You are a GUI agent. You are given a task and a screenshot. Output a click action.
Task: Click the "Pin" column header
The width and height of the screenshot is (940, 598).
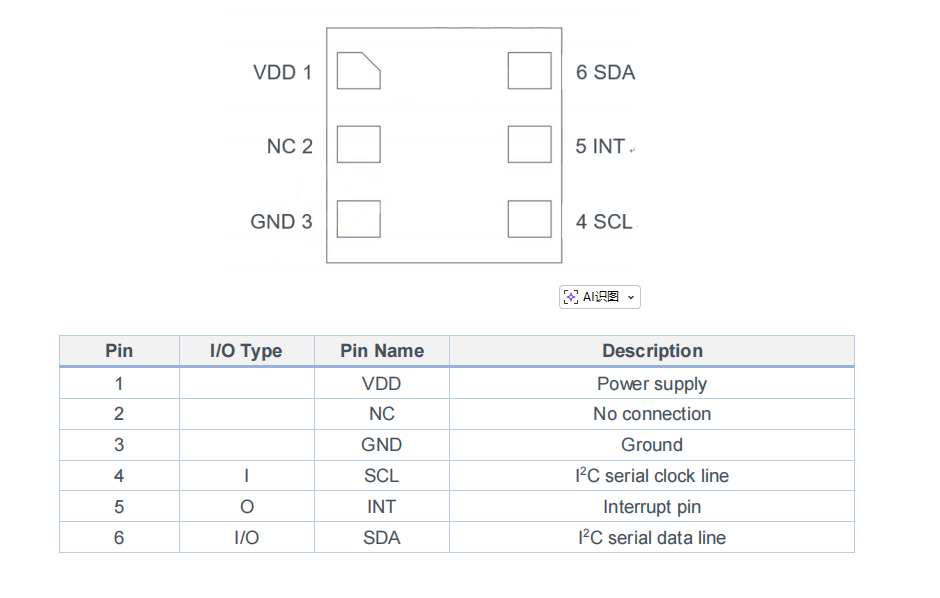point(119,351)
